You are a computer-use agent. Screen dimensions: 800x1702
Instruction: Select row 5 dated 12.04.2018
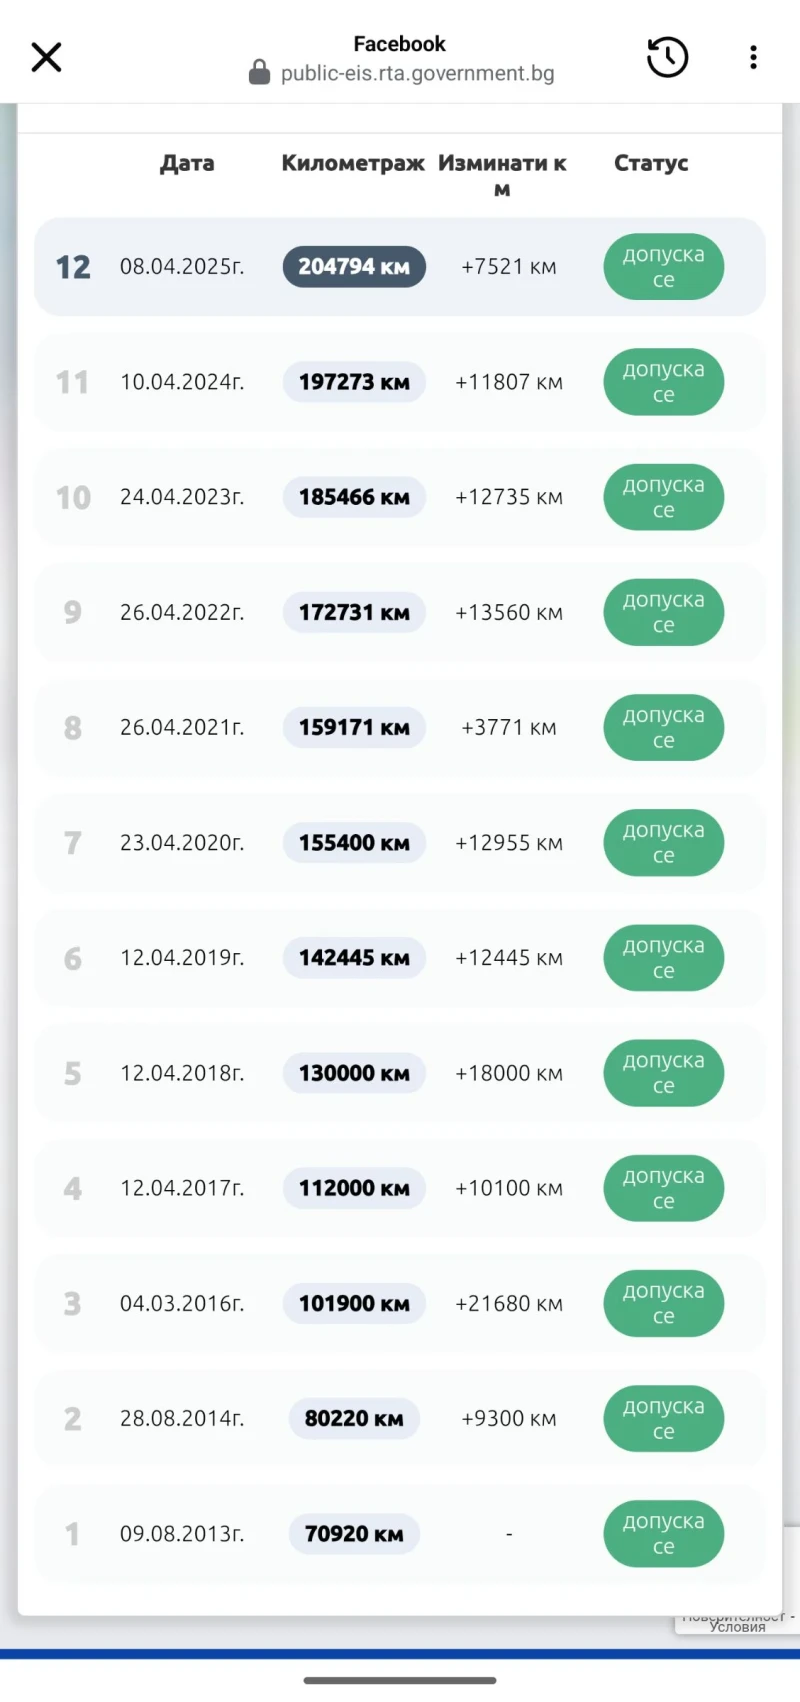[181, 1073]
